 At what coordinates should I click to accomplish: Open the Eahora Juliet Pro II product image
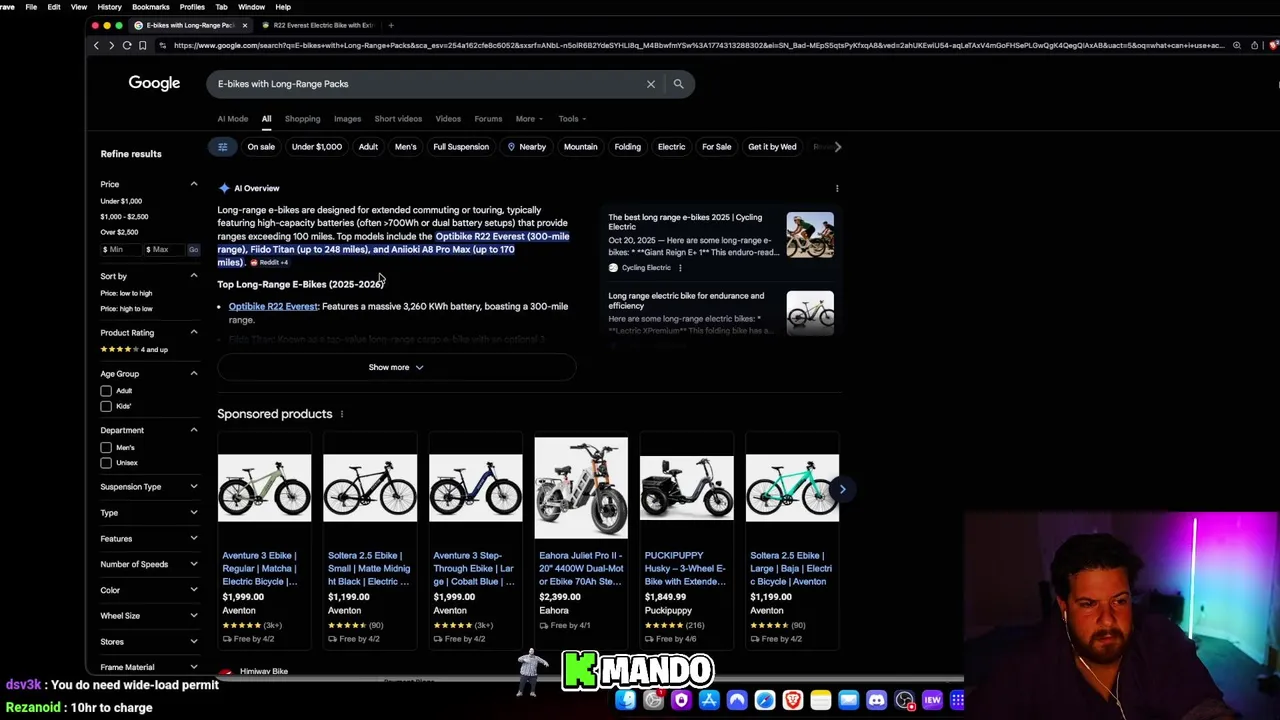pos(581,488)
